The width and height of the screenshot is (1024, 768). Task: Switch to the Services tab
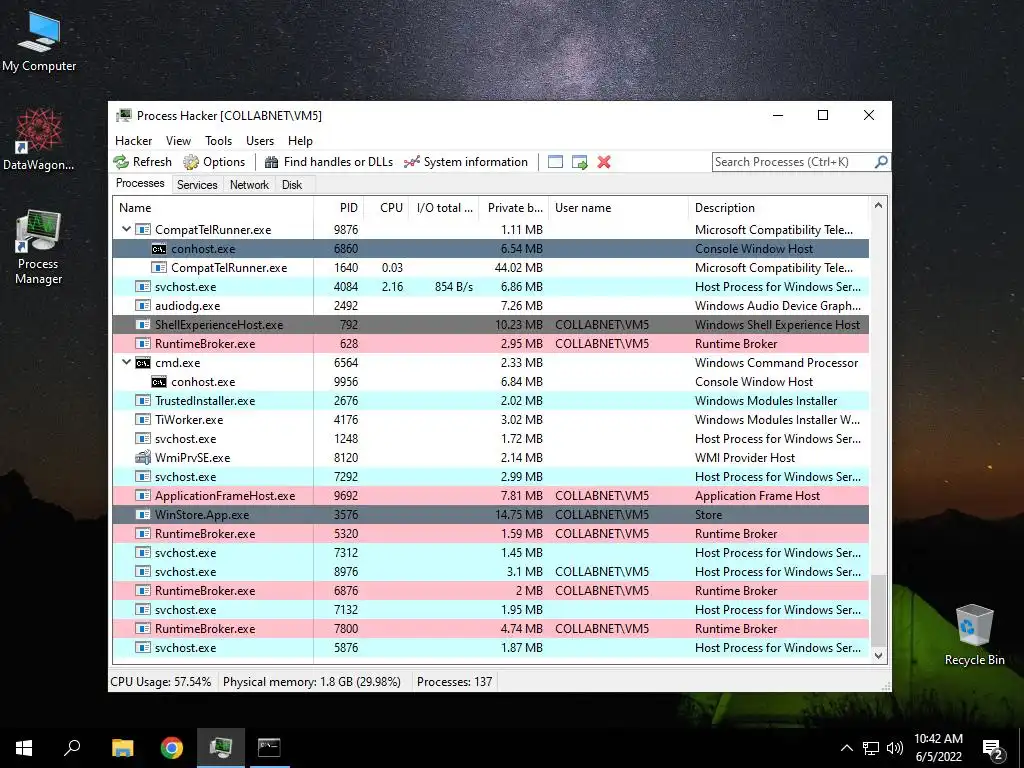(x=197, y=185)
